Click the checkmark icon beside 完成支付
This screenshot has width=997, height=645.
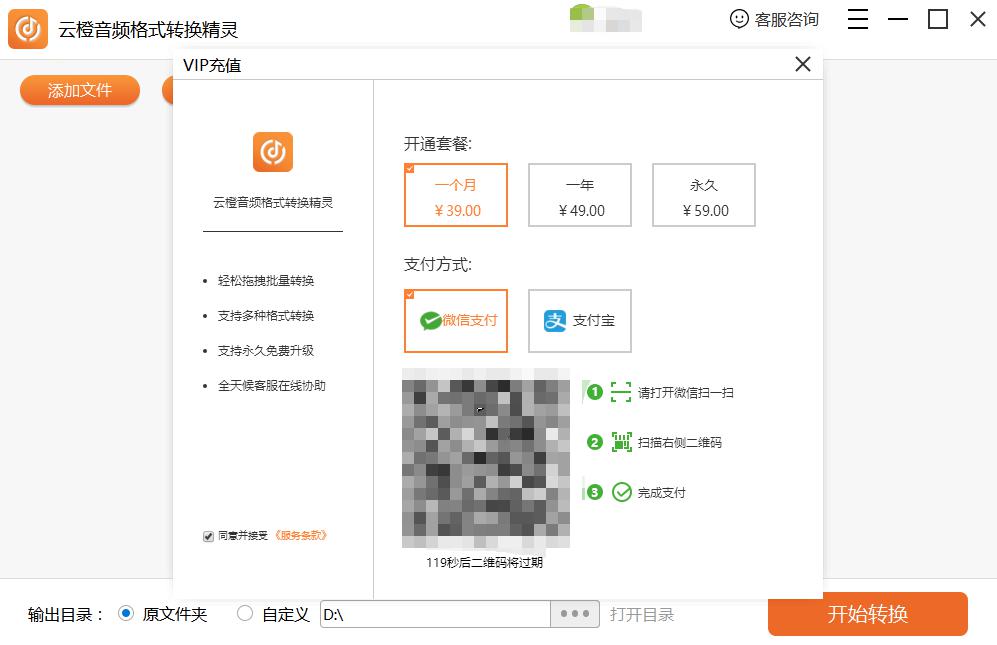[x=621, y=492]
